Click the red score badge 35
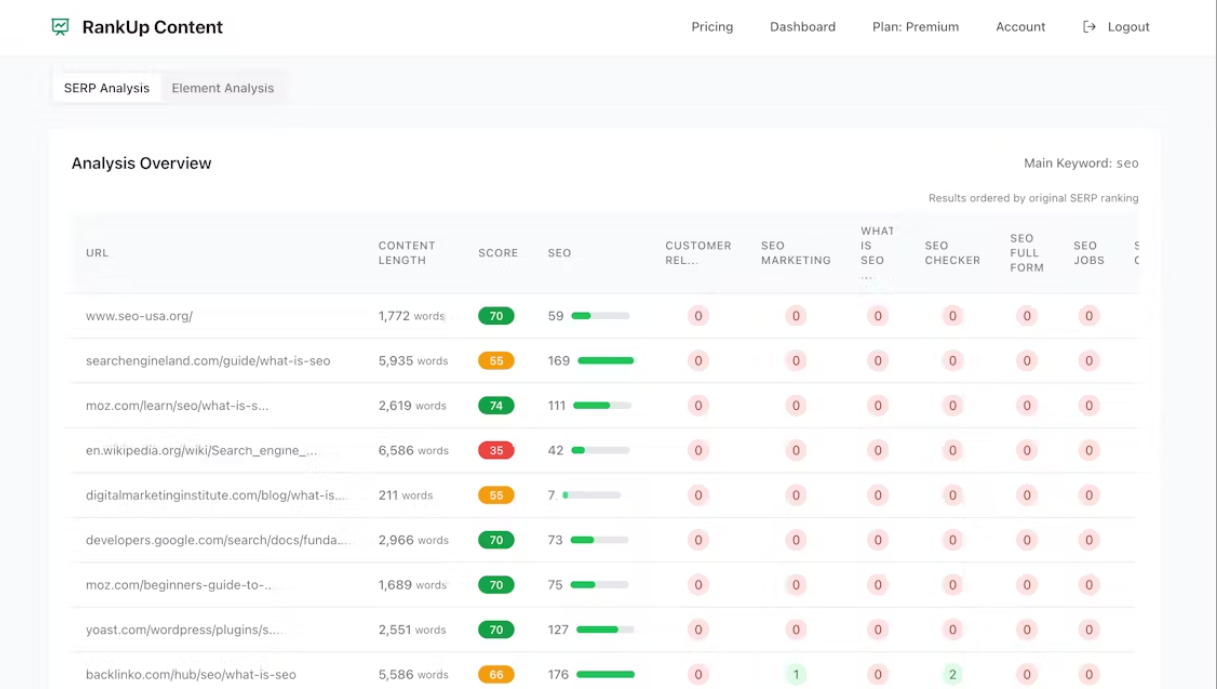Screen dimensions: 1217x689 (496, 451)
